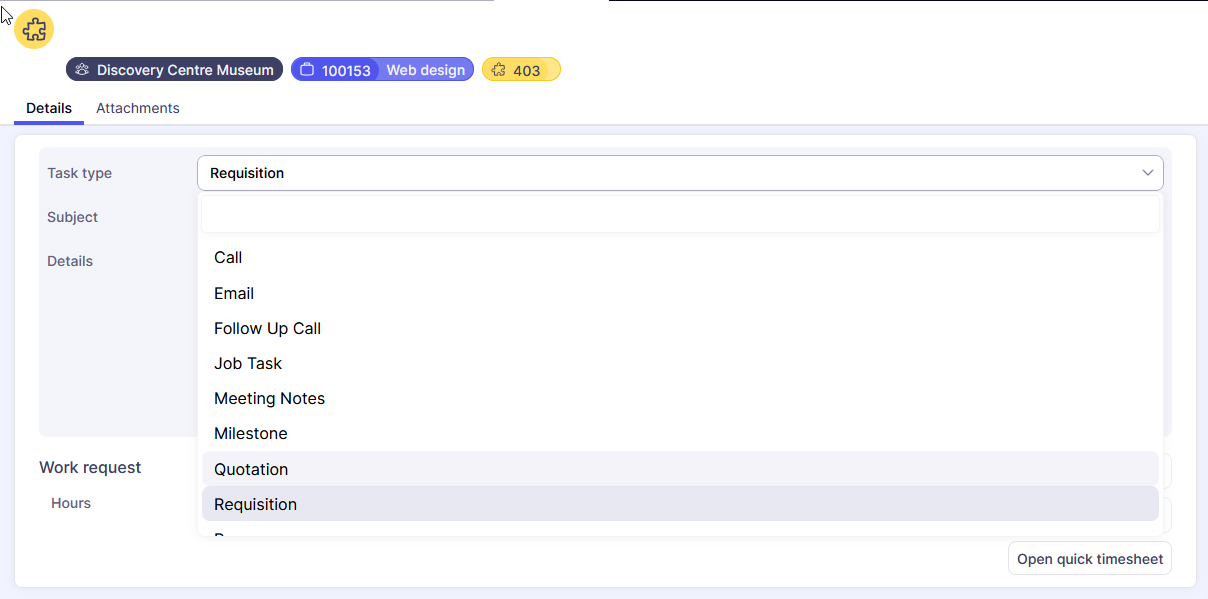Pick Meeting Notes task type
This screenshot has width=1208, height=599.
[x=269, y=398]
